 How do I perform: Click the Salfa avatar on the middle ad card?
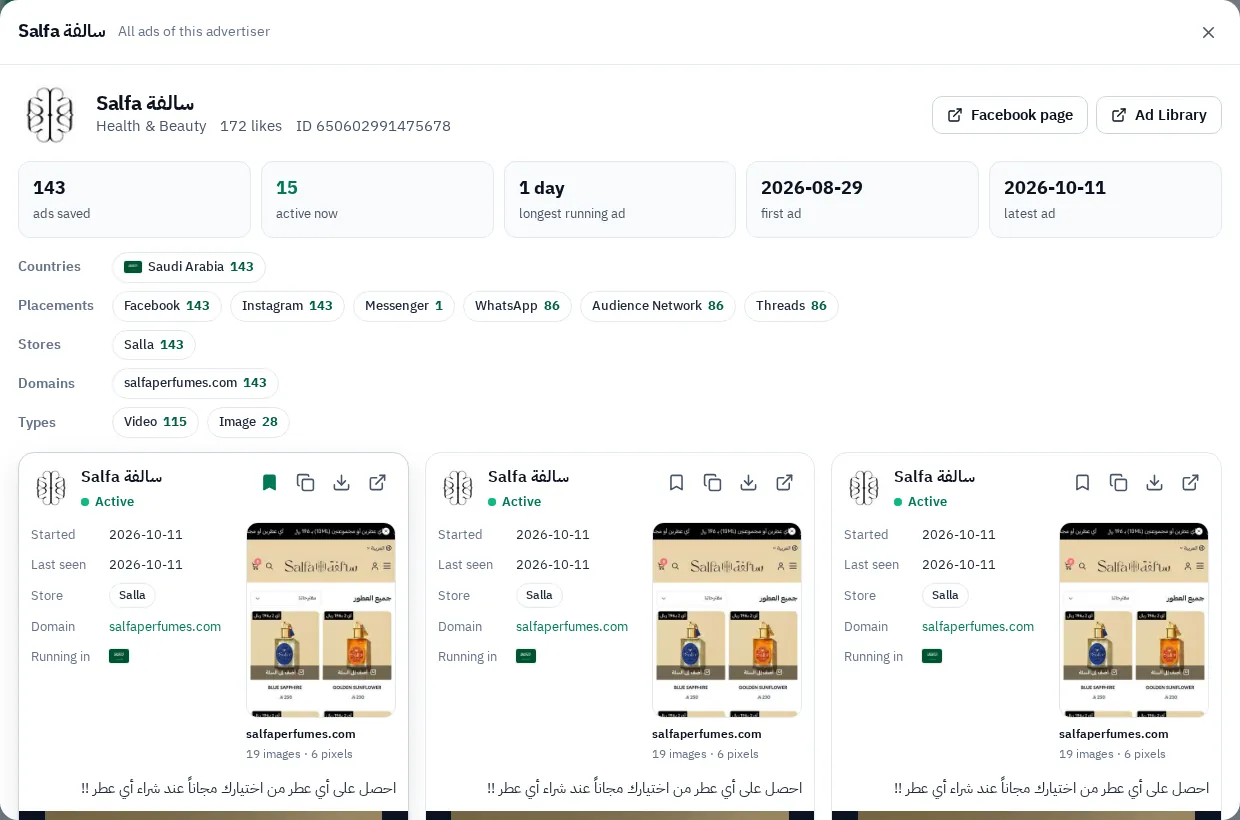[458, 488]
